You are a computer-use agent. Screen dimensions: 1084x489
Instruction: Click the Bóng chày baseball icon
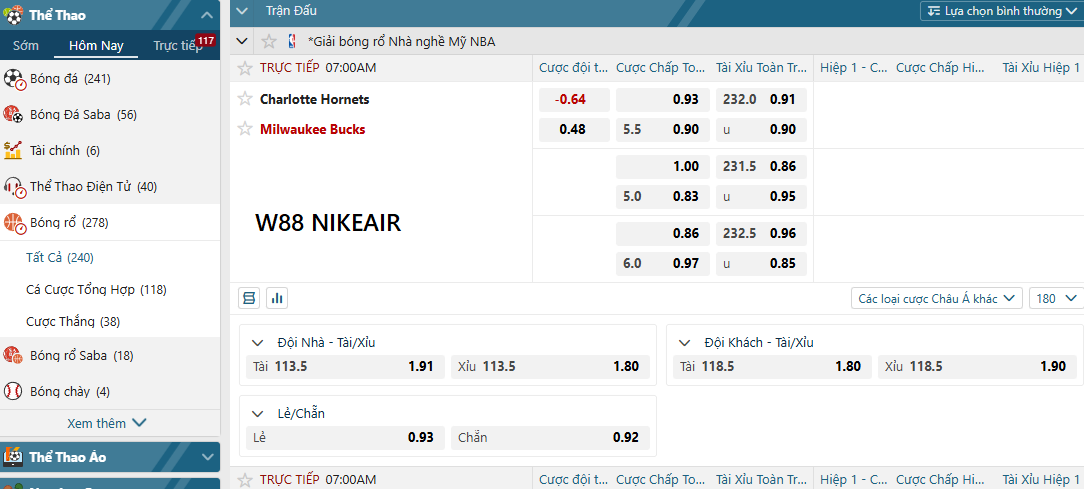pyautogui.click(x=14, y=391)
